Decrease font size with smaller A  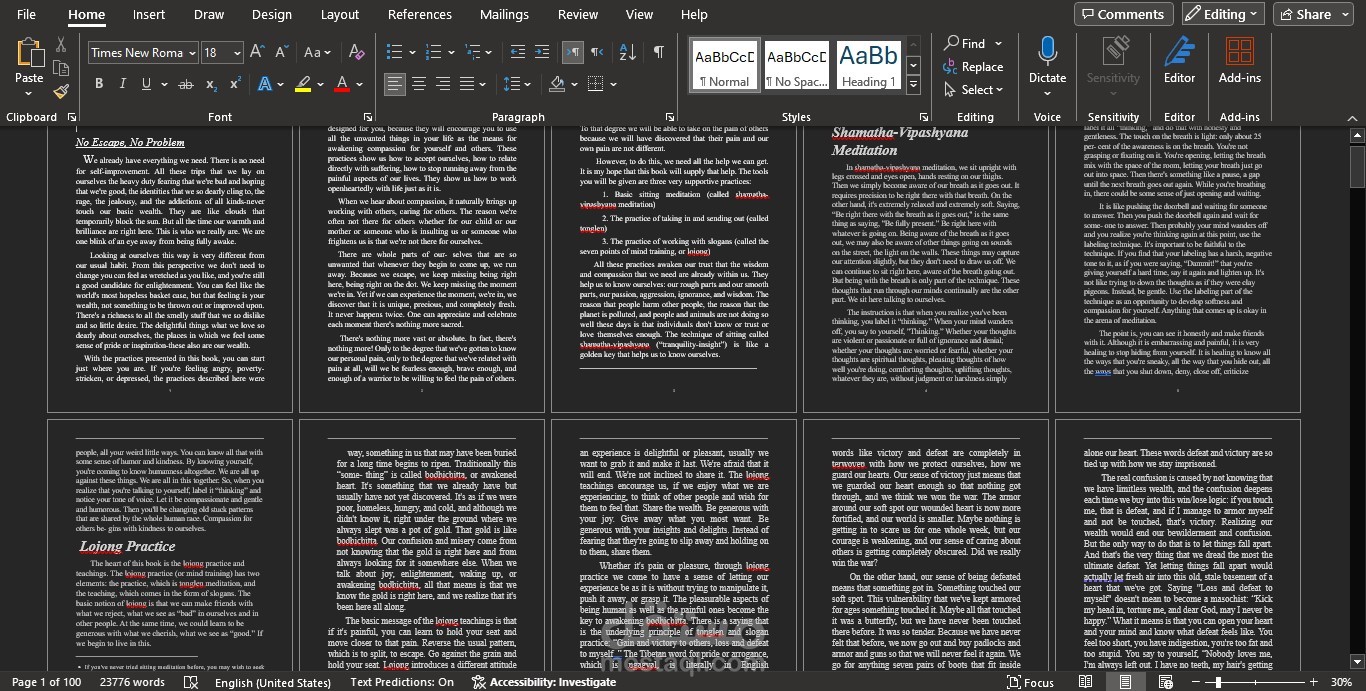click(280, 52)
